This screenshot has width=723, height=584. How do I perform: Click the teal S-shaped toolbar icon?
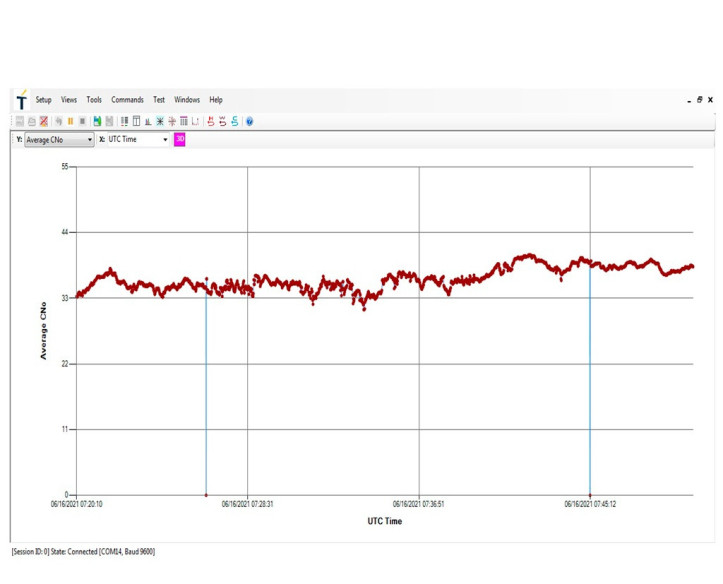(x=235, y=121)
